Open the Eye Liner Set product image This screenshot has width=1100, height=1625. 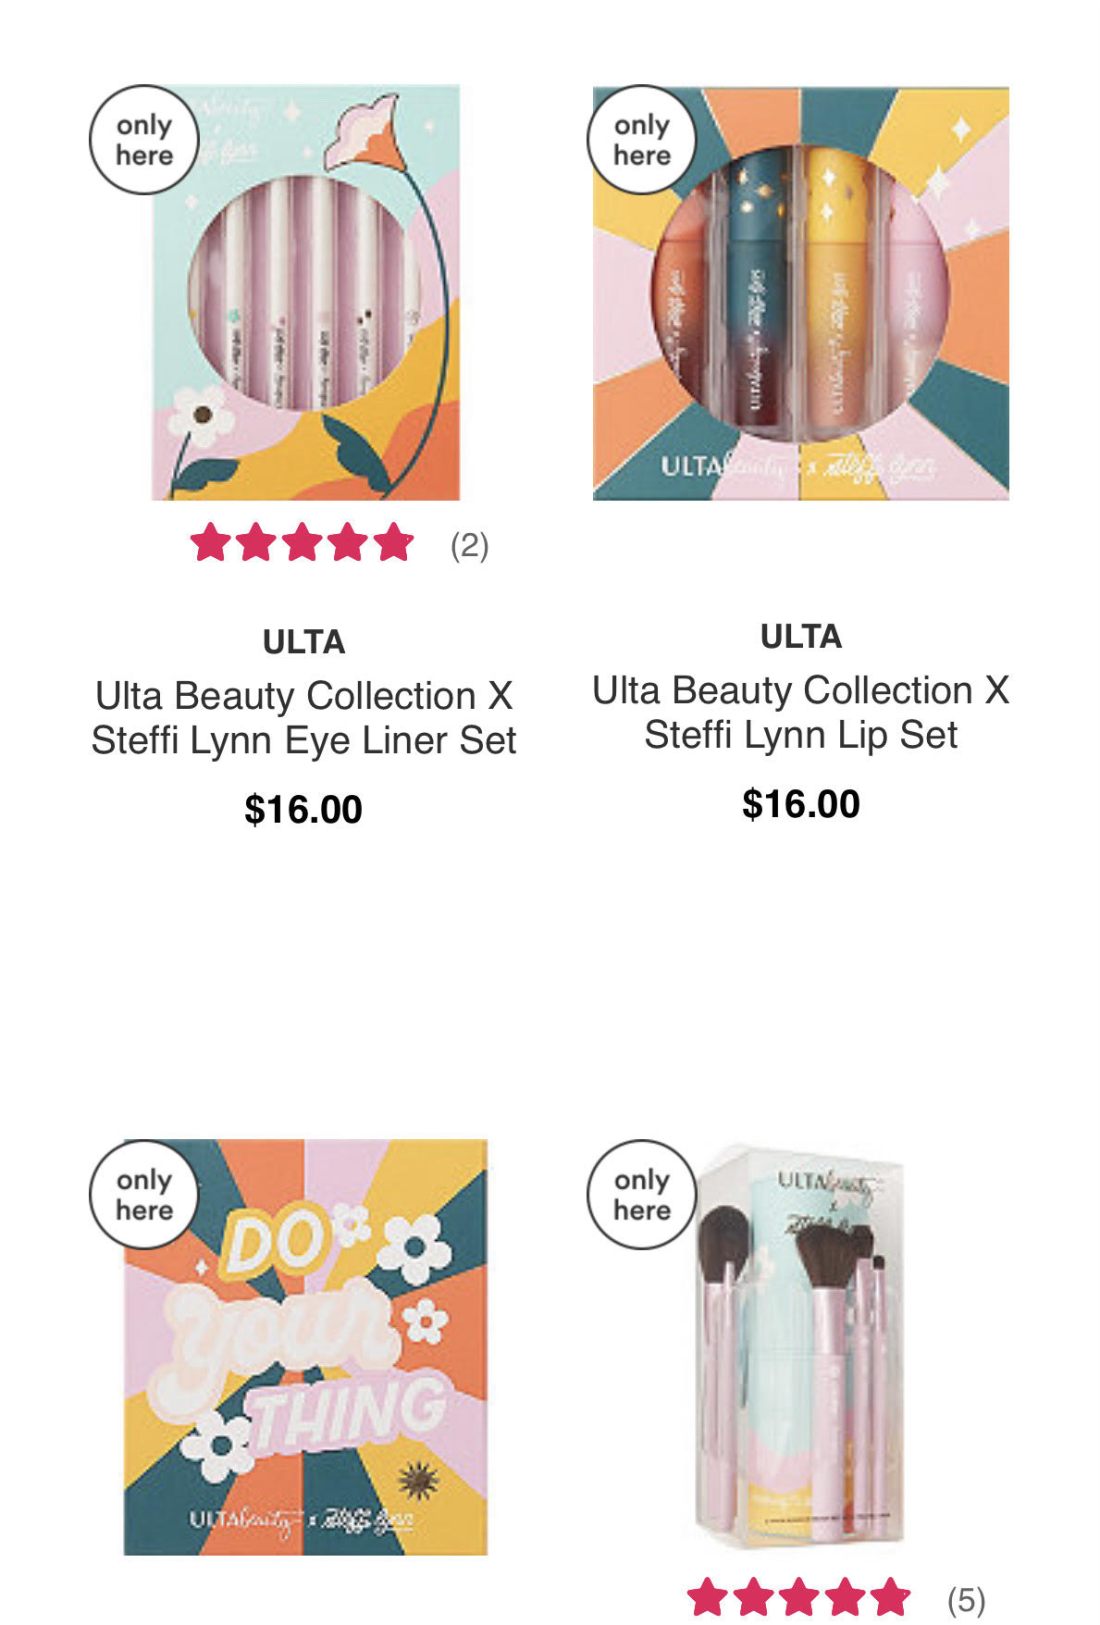coord(305,292)
